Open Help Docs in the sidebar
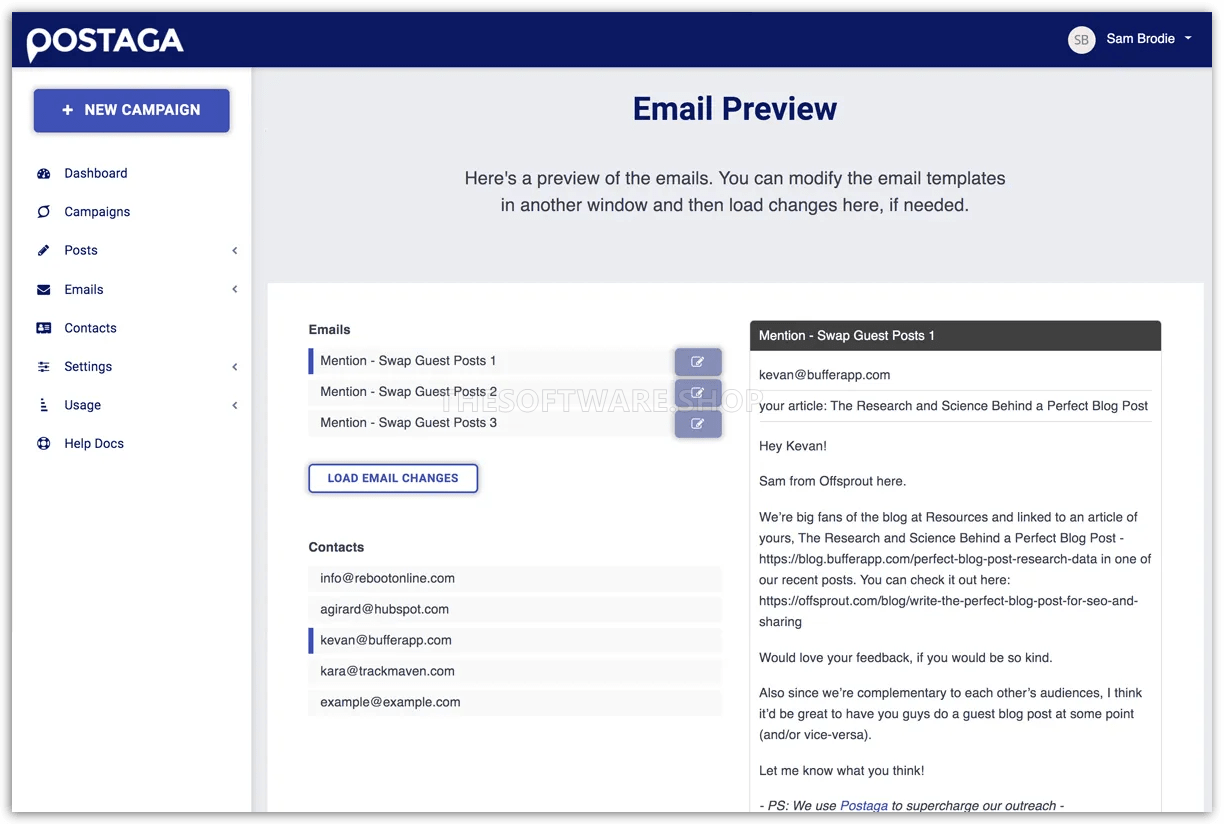The height and width of the screenshot is (824, 1224). coord(94,444)
